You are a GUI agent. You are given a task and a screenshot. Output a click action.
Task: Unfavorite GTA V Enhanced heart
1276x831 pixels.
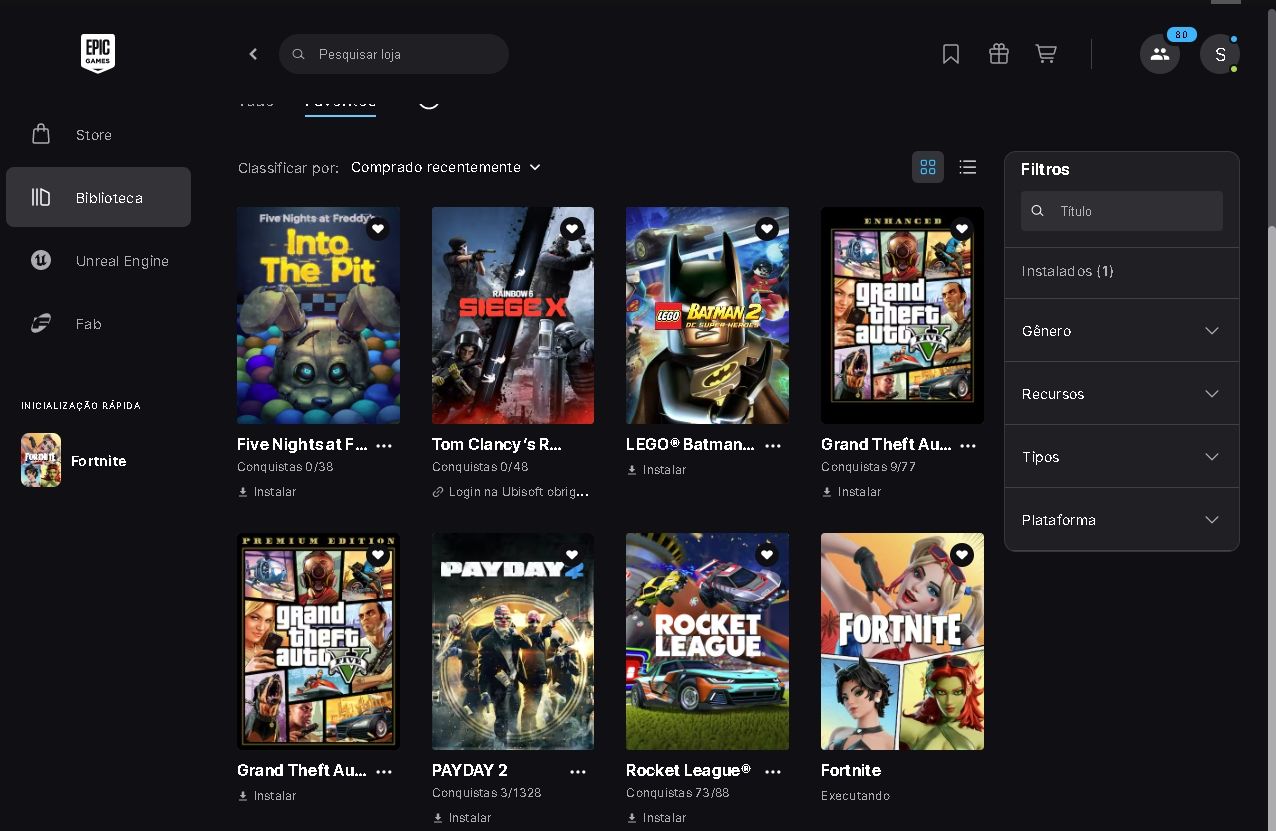tap(961, 229)
